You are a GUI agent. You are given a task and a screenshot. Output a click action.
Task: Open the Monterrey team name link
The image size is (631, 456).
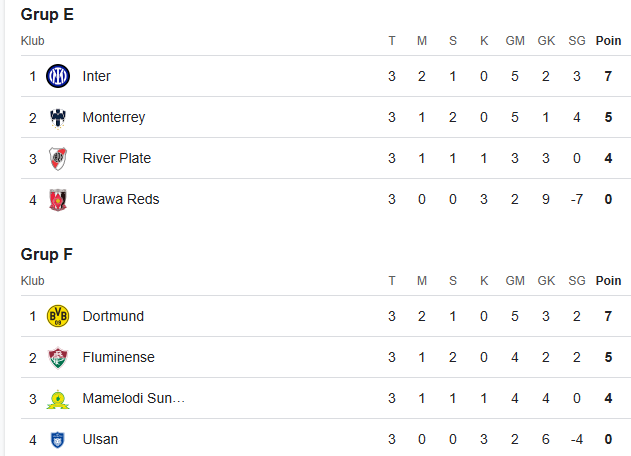114,117
